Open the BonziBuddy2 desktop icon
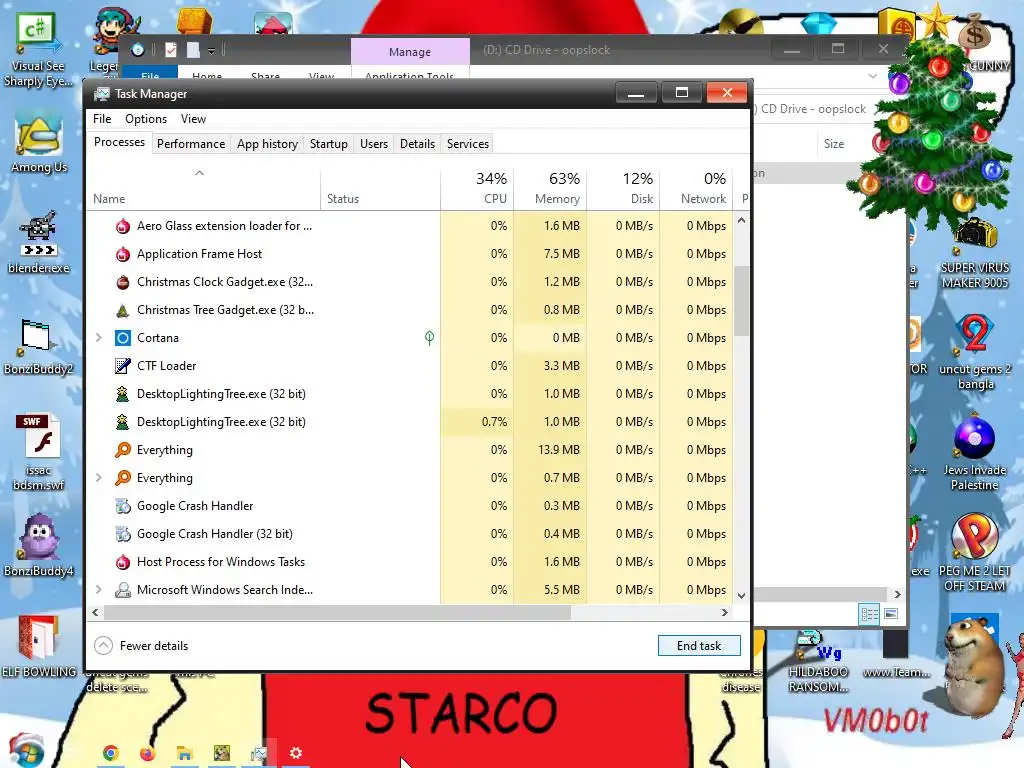The width and height of the screenshot is (1024, 768). point(38,346)
